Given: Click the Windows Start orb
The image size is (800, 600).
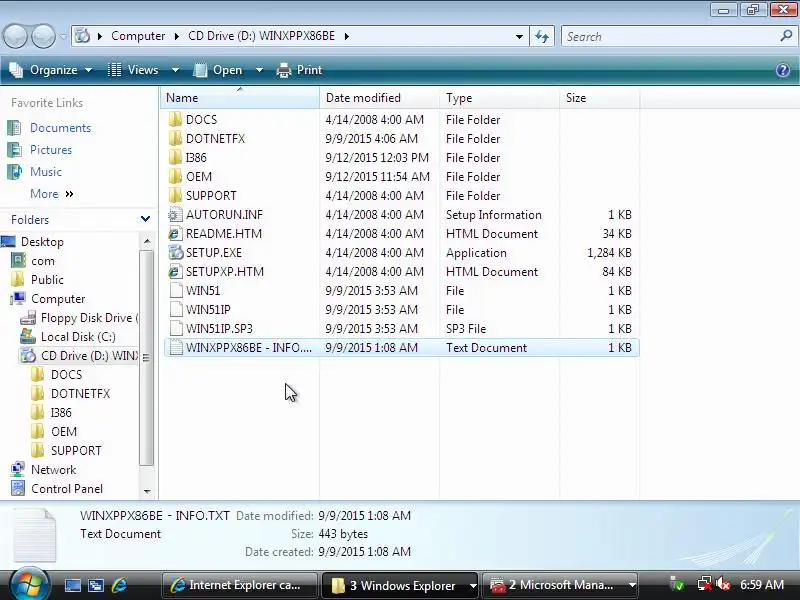Looking at the screenshot, I should click(29, 584).
